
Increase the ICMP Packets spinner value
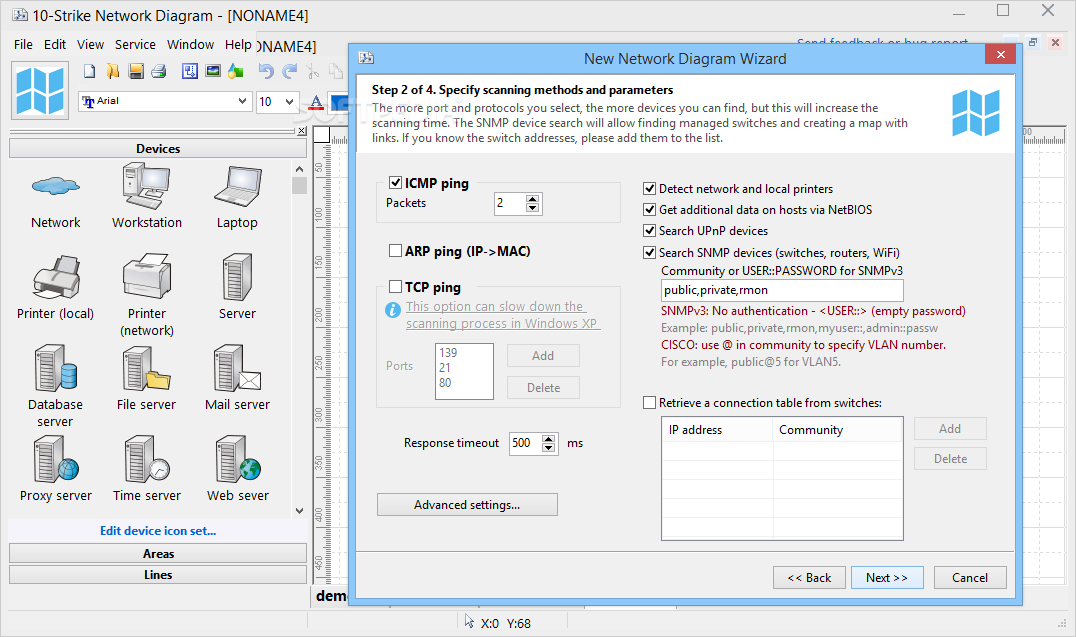click(533, 199)
